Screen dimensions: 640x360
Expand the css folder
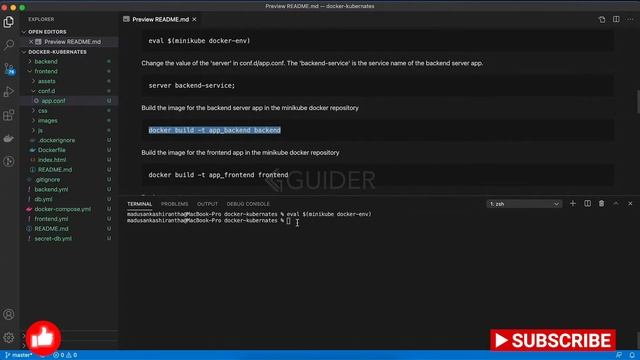(42, 111)
